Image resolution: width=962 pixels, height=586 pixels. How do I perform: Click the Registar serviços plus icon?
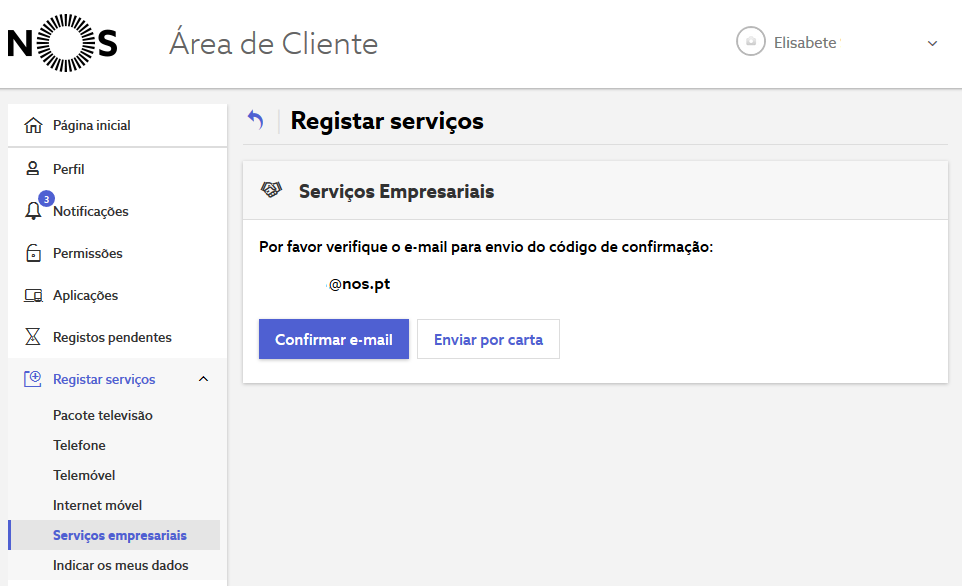(x=33, y=379)
